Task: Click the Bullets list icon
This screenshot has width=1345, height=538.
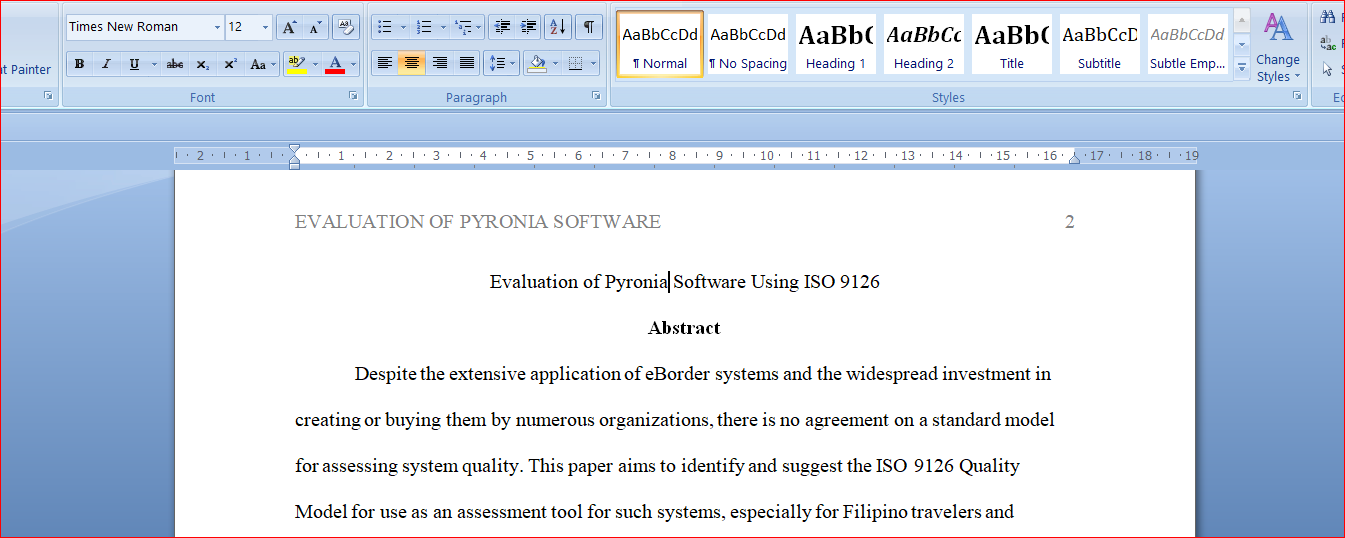Action: [385, 27]
